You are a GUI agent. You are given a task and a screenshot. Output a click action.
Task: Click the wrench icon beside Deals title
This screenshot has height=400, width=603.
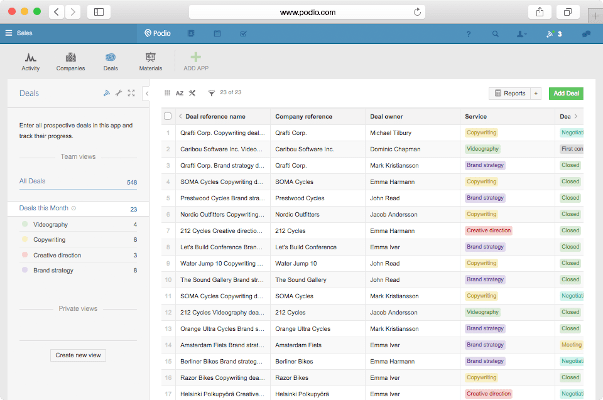point(119,93)
